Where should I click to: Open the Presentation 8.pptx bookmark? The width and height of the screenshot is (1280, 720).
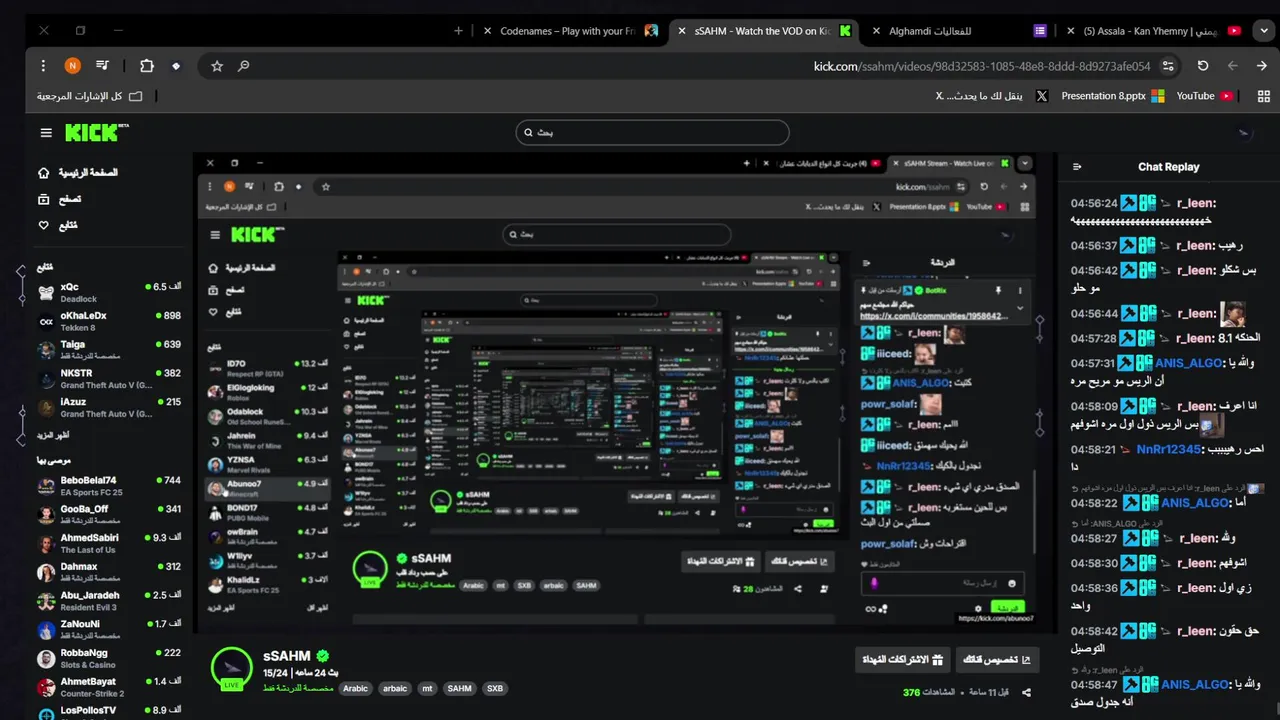1112,96
